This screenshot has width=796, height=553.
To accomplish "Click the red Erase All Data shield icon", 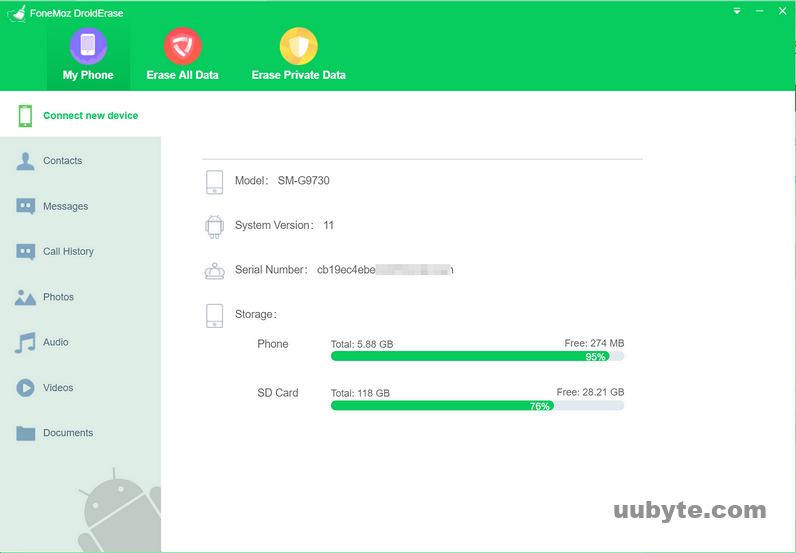I will coord(182,46).
